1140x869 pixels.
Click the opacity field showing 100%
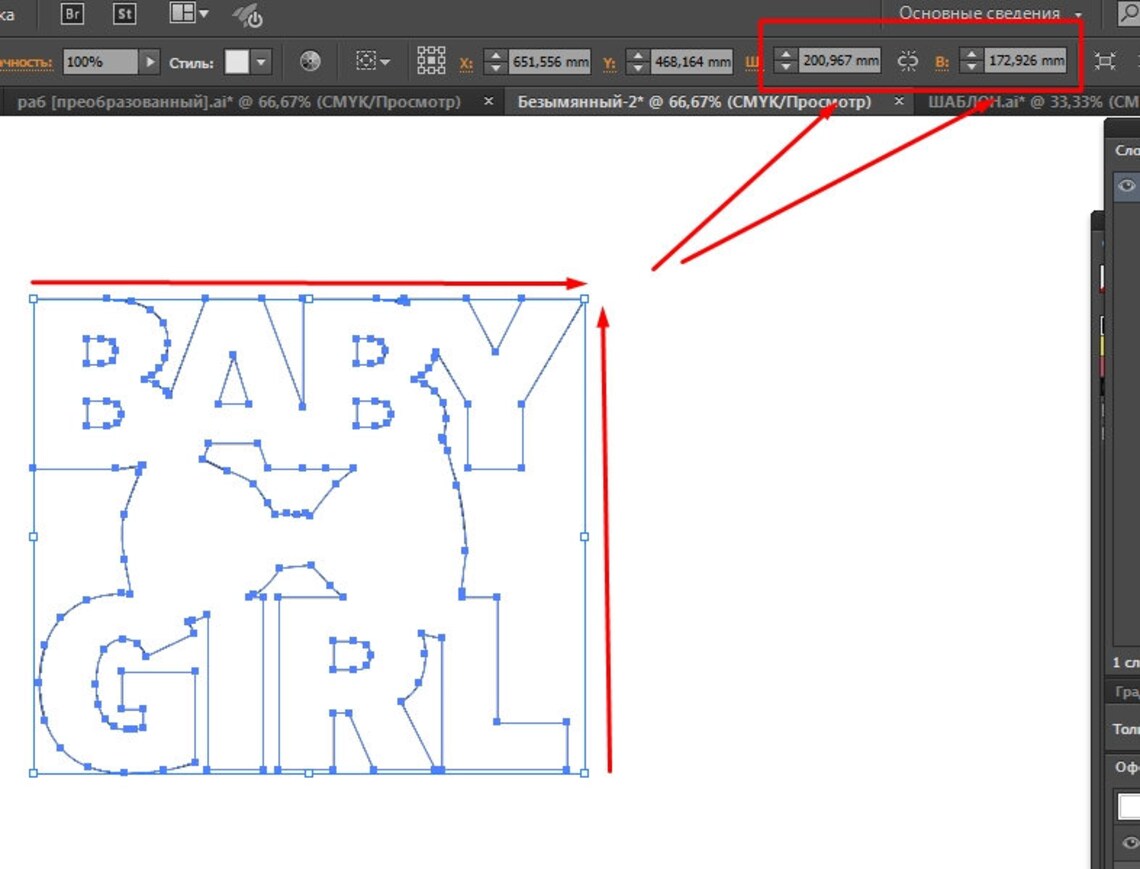tap(99, 62)
